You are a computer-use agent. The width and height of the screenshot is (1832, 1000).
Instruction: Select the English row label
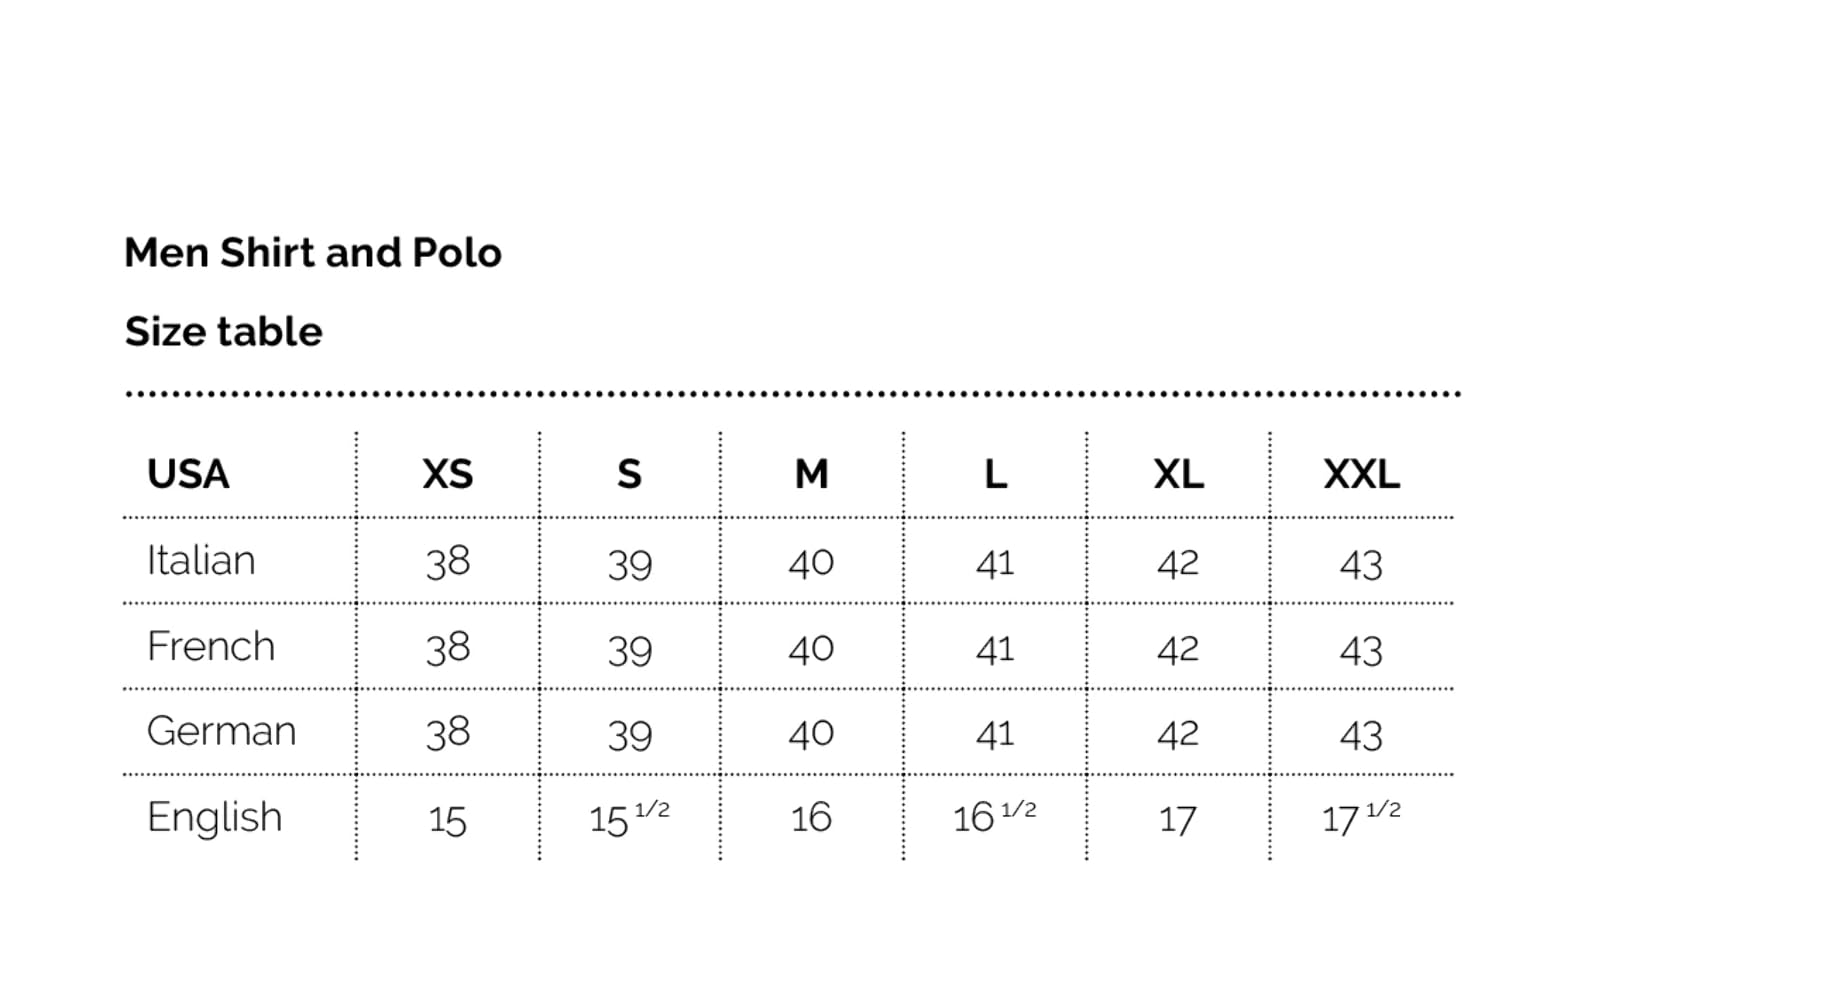214,817
